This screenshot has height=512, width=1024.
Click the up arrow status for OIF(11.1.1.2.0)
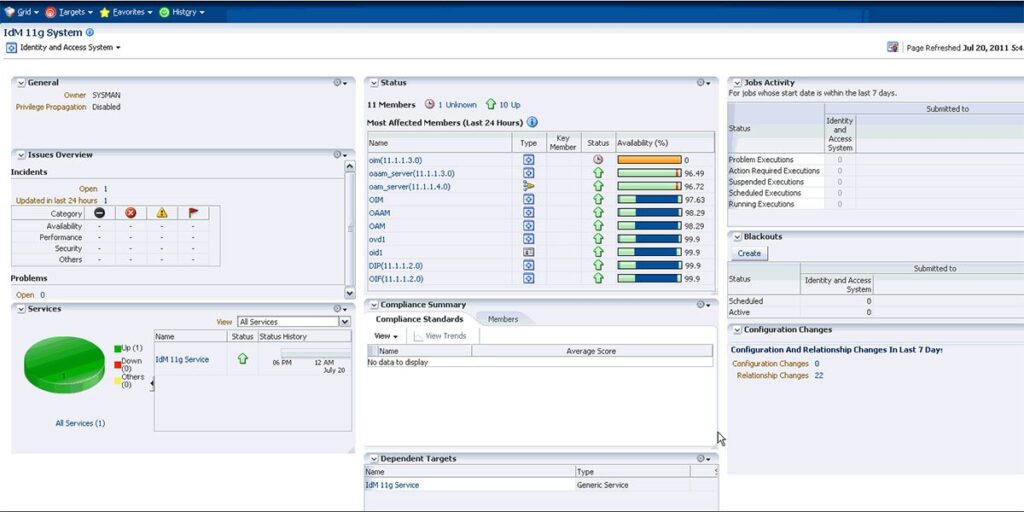598,279
